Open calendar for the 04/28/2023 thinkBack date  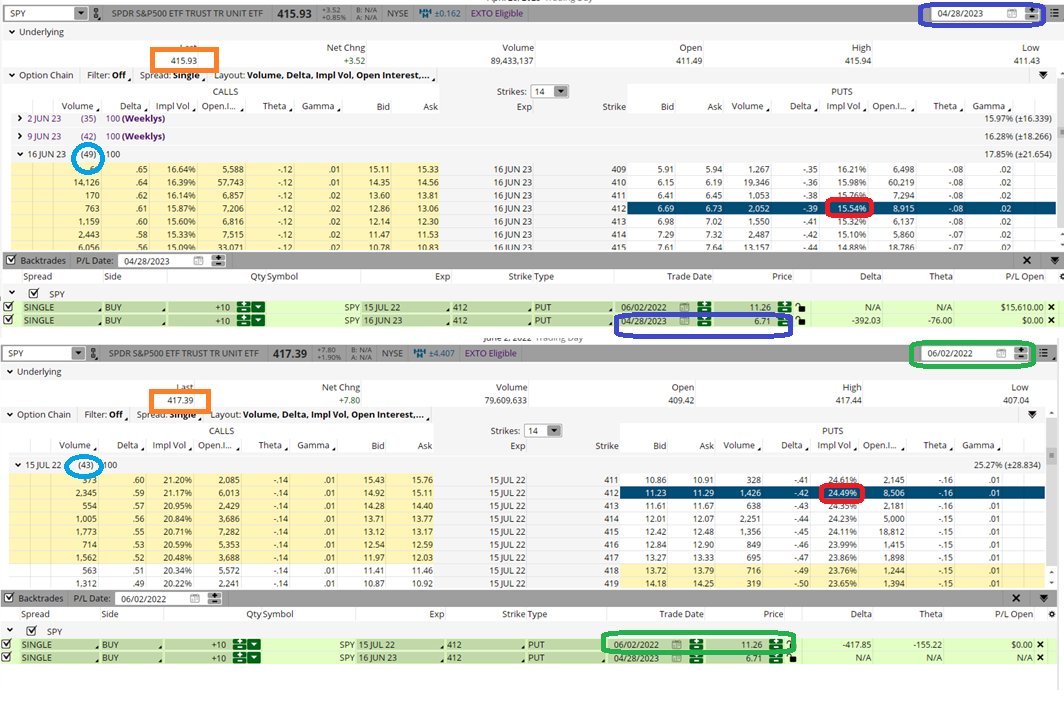pyautogui.click(x=1011, y=14)
